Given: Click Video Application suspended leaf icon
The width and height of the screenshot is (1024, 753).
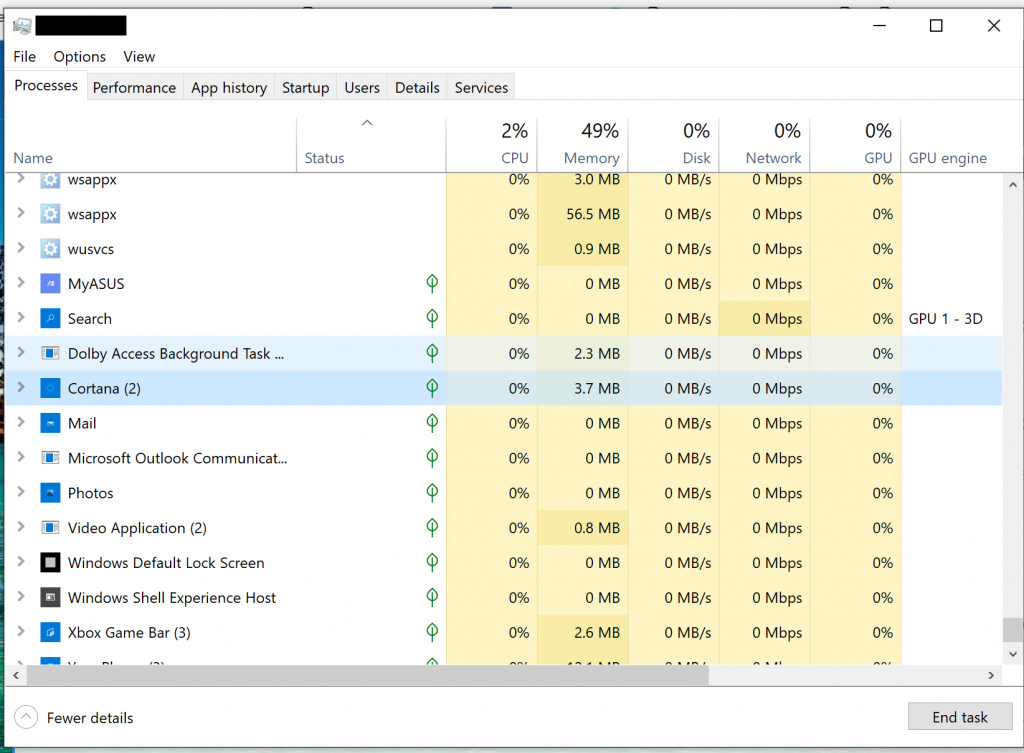Looking at the screenshot, I should tap(432, 528).
